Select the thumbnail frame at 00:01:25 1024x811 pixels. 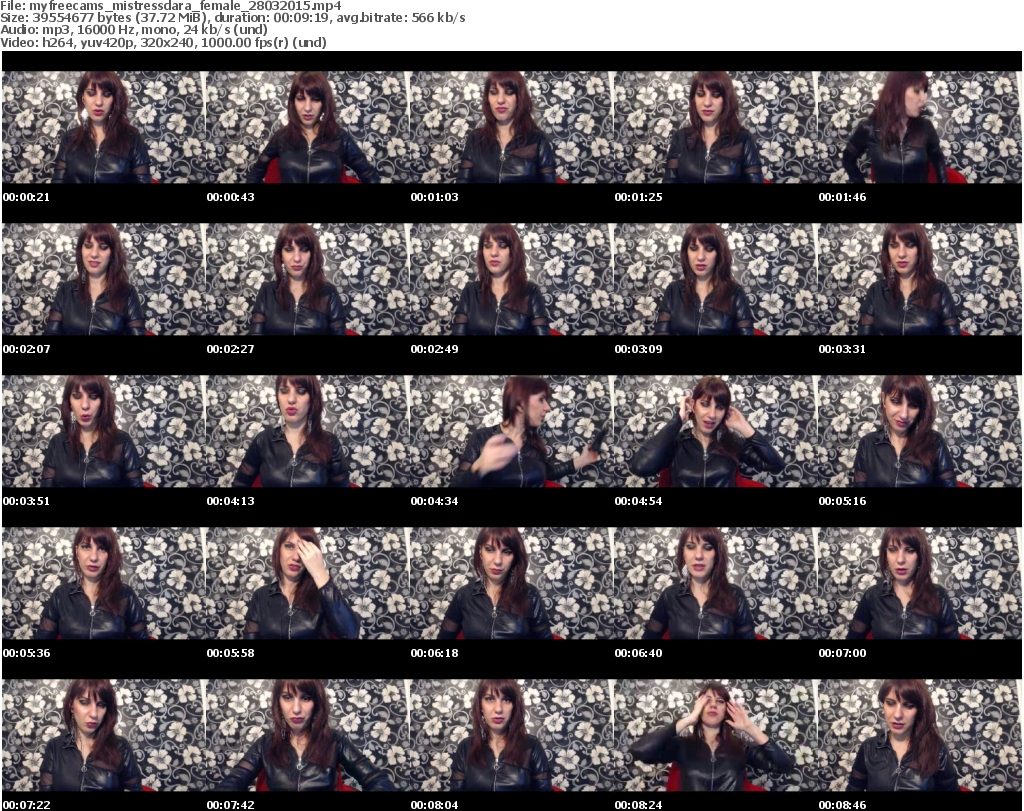pyautogui.click(x=716, y=127)
